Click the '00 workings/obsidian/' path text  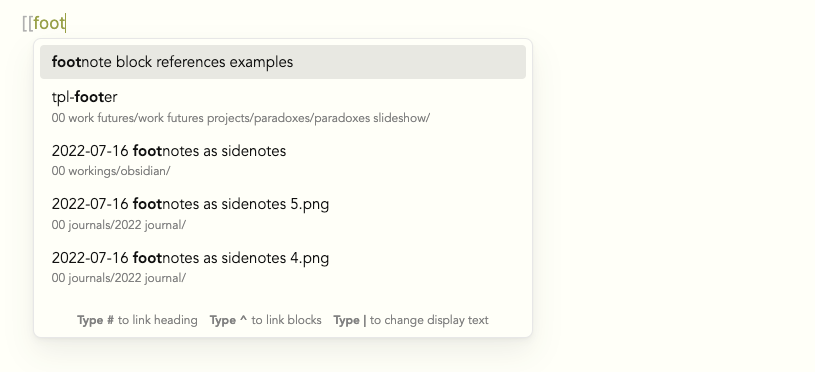pos(111,171)
